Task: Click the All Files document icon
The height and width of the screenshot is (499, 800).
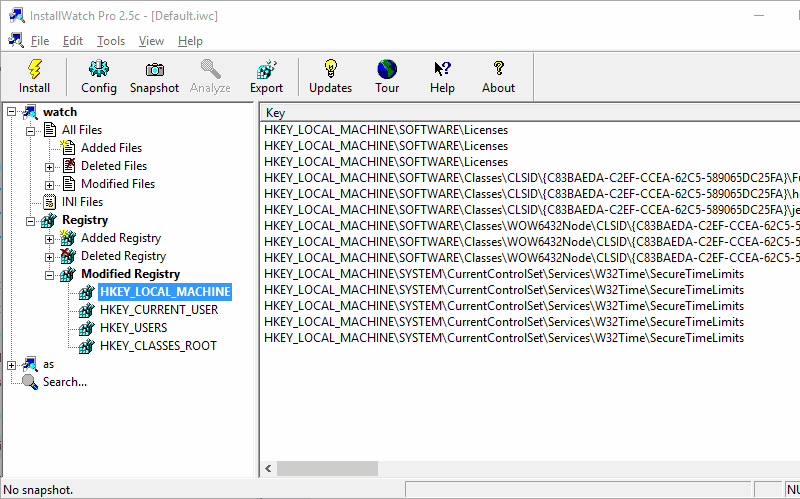Action: tap(49, 130)
